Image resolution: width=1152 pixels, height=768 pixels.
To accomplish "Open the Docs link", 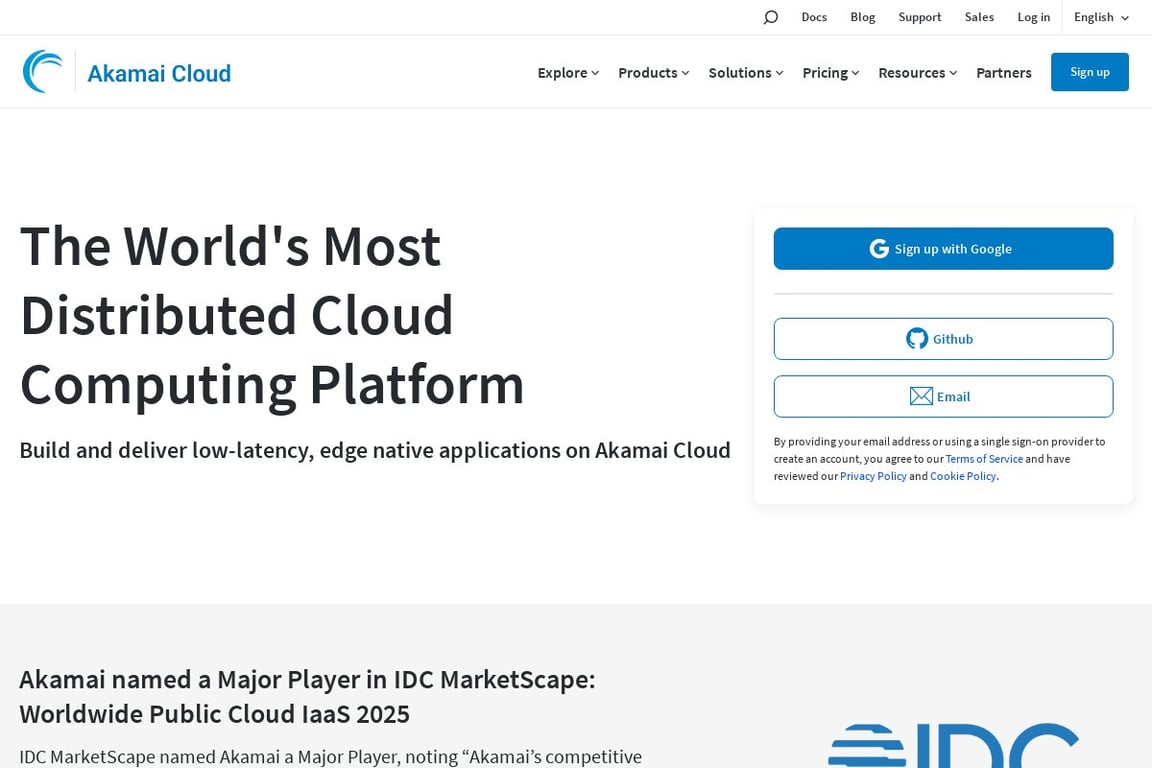I will tap(814, 17).
